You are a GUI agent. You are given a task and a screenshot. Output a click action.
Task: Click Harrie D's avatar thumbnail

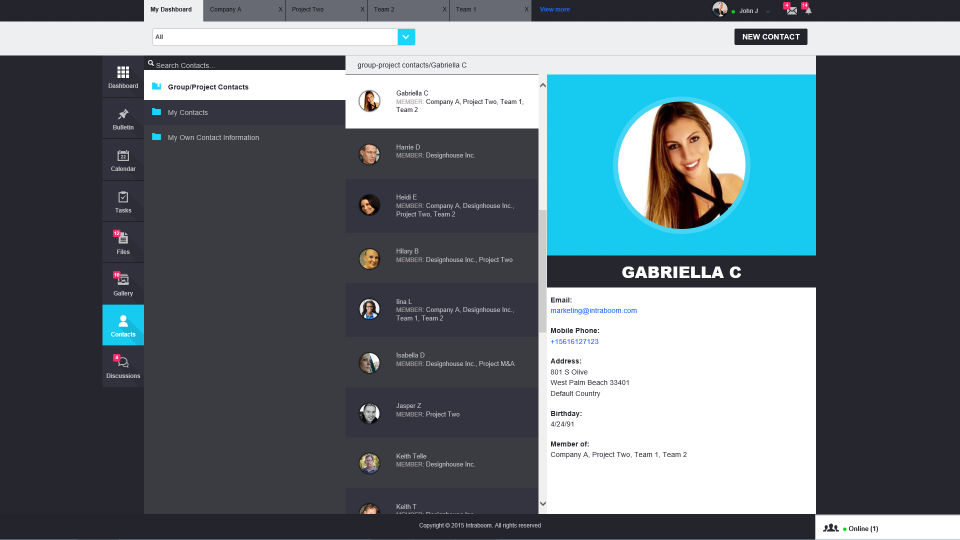point(369,154)
